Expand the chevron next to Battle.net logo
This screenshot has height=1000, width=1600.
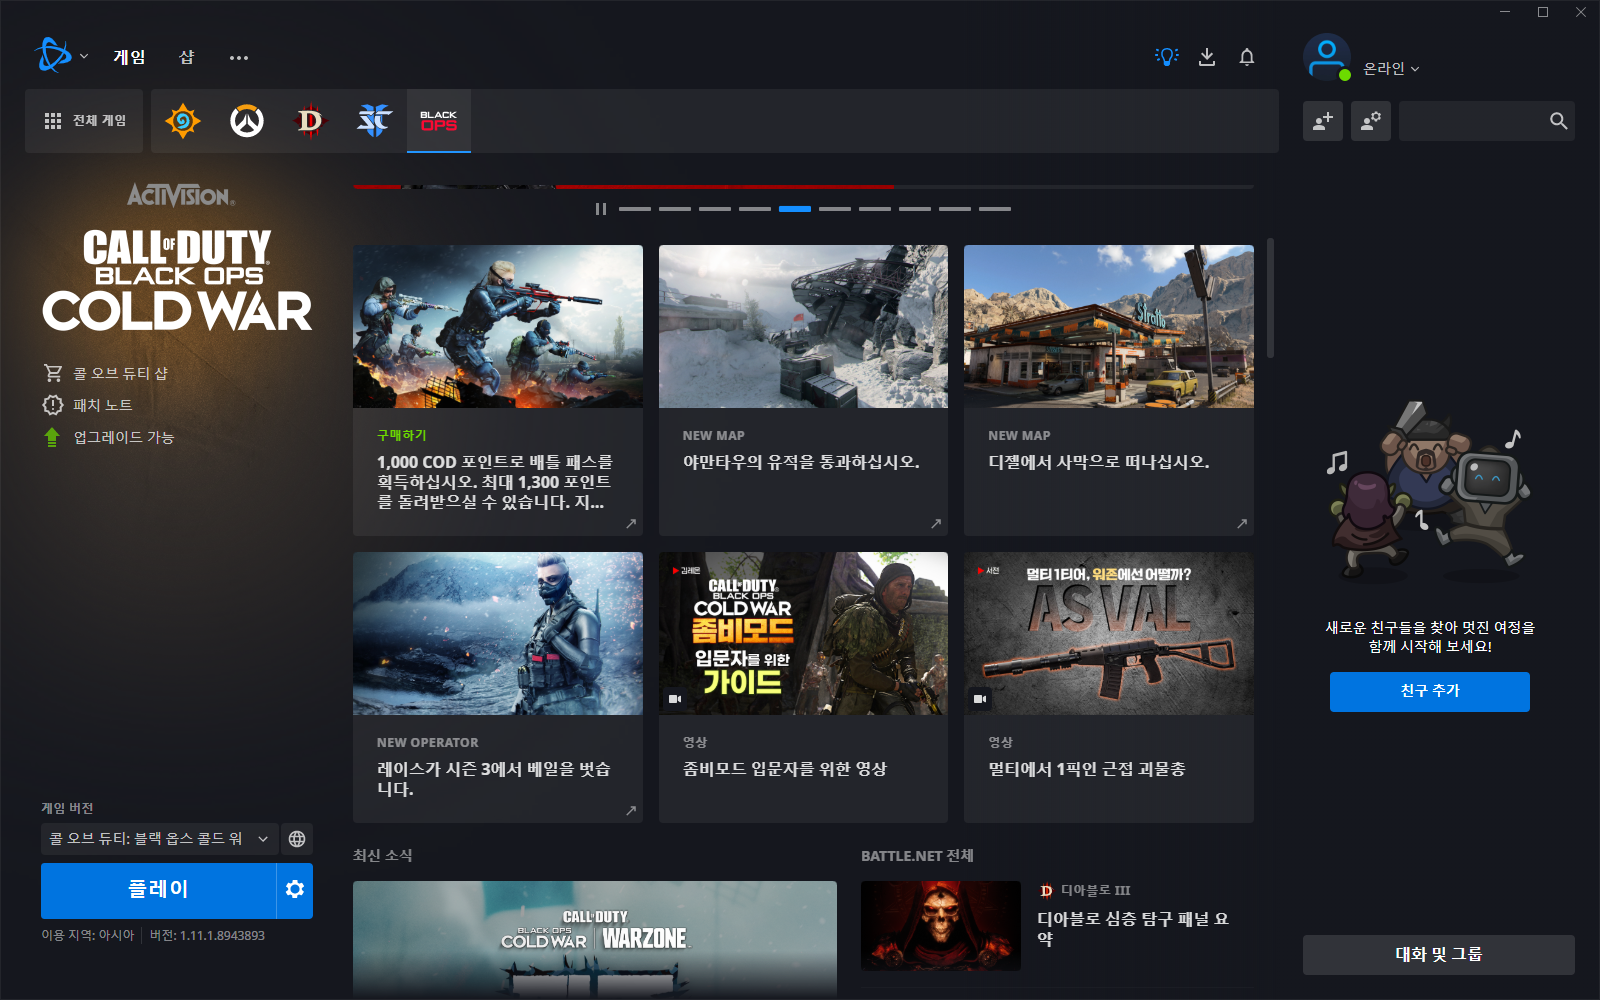[x=84, y=57]
